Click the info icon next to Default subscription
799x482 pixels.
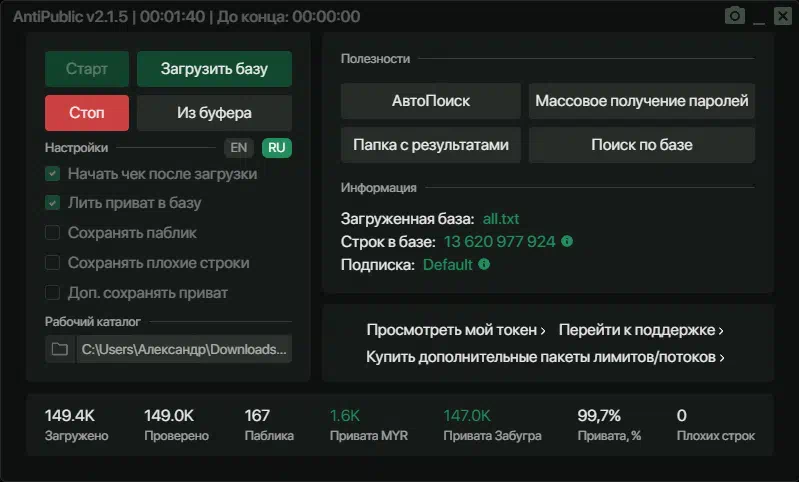tap(484, 264)
